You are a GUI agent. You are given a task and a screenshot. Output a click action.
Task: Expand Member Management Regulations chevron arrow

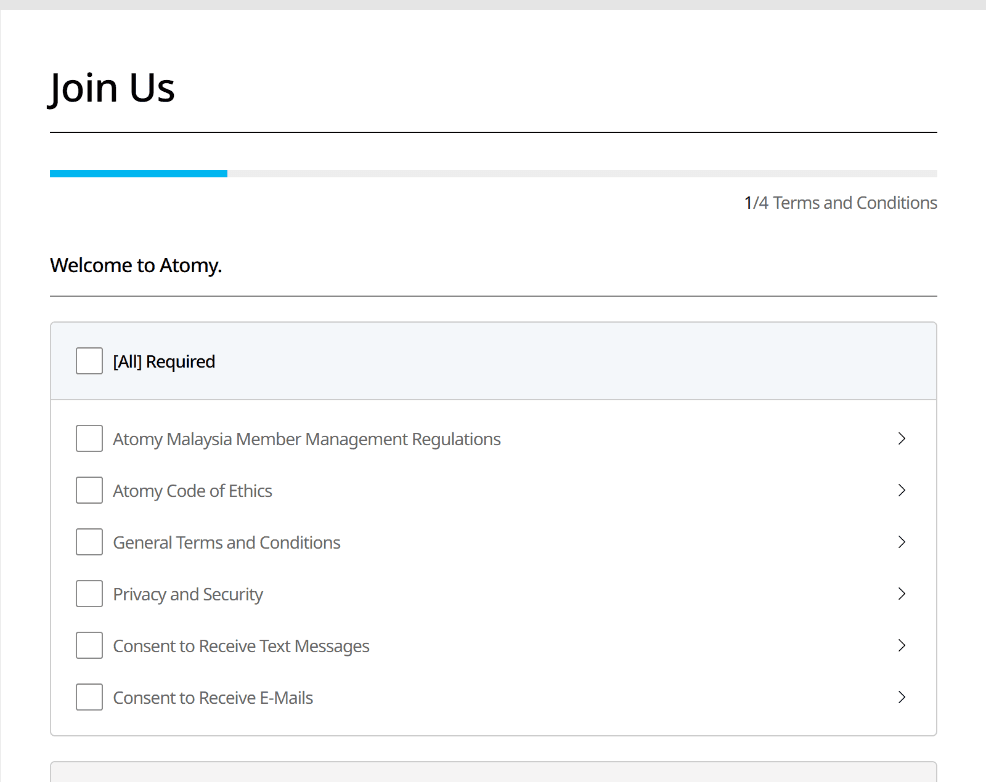coord(902,438)
